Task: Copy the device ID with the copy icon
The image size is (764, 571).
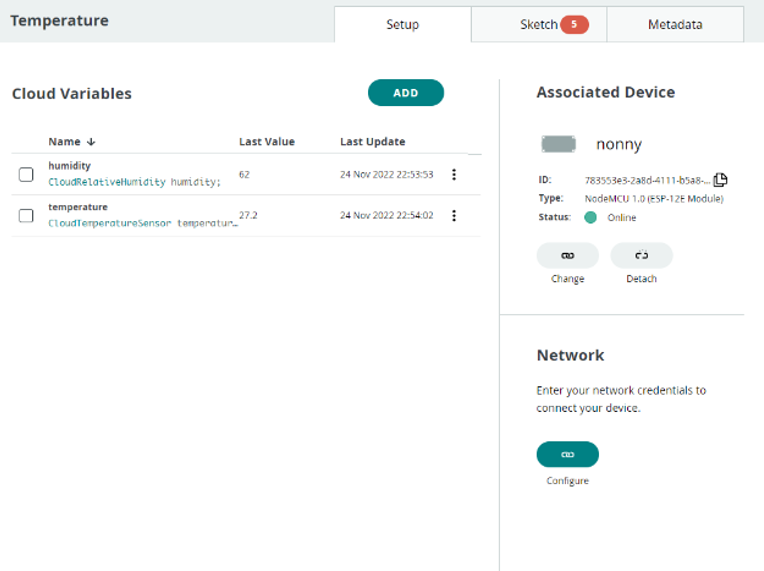Action: (720, 180)
